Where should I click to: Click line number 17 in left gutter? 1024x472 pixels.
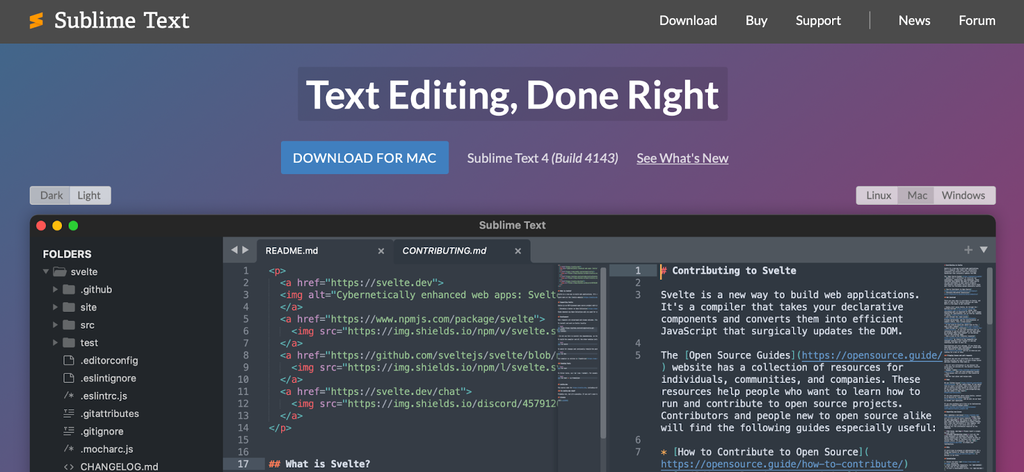(244, 464)
